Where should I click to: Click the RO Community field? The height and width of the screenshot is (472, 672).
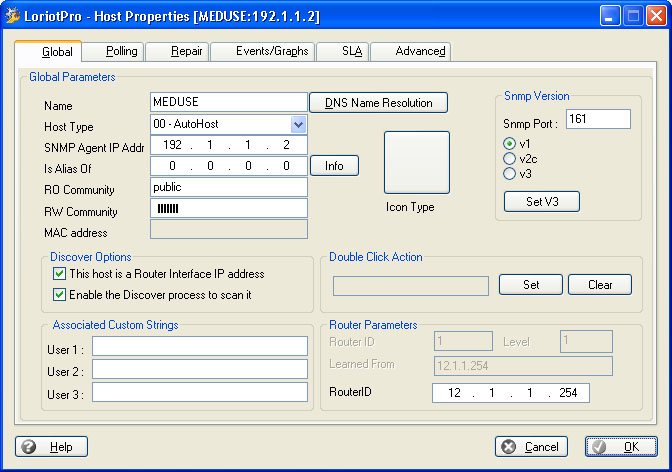pyautogui.click(x=229, y=187)
